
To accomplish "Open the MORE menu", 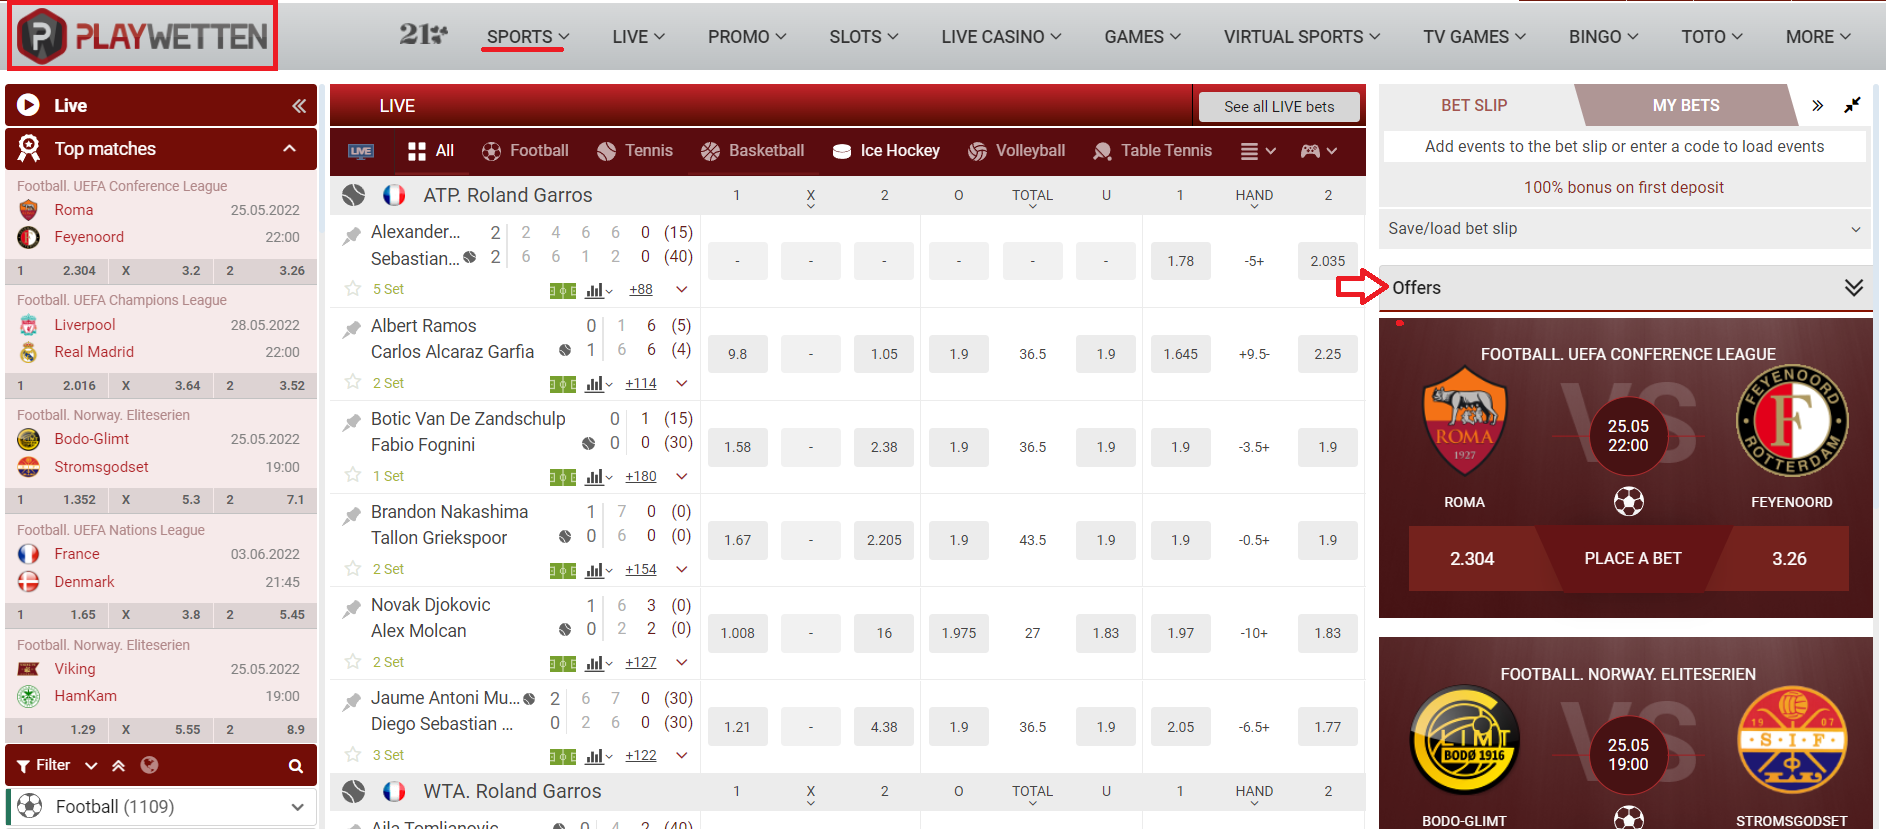I will (x=1818, y=37).
